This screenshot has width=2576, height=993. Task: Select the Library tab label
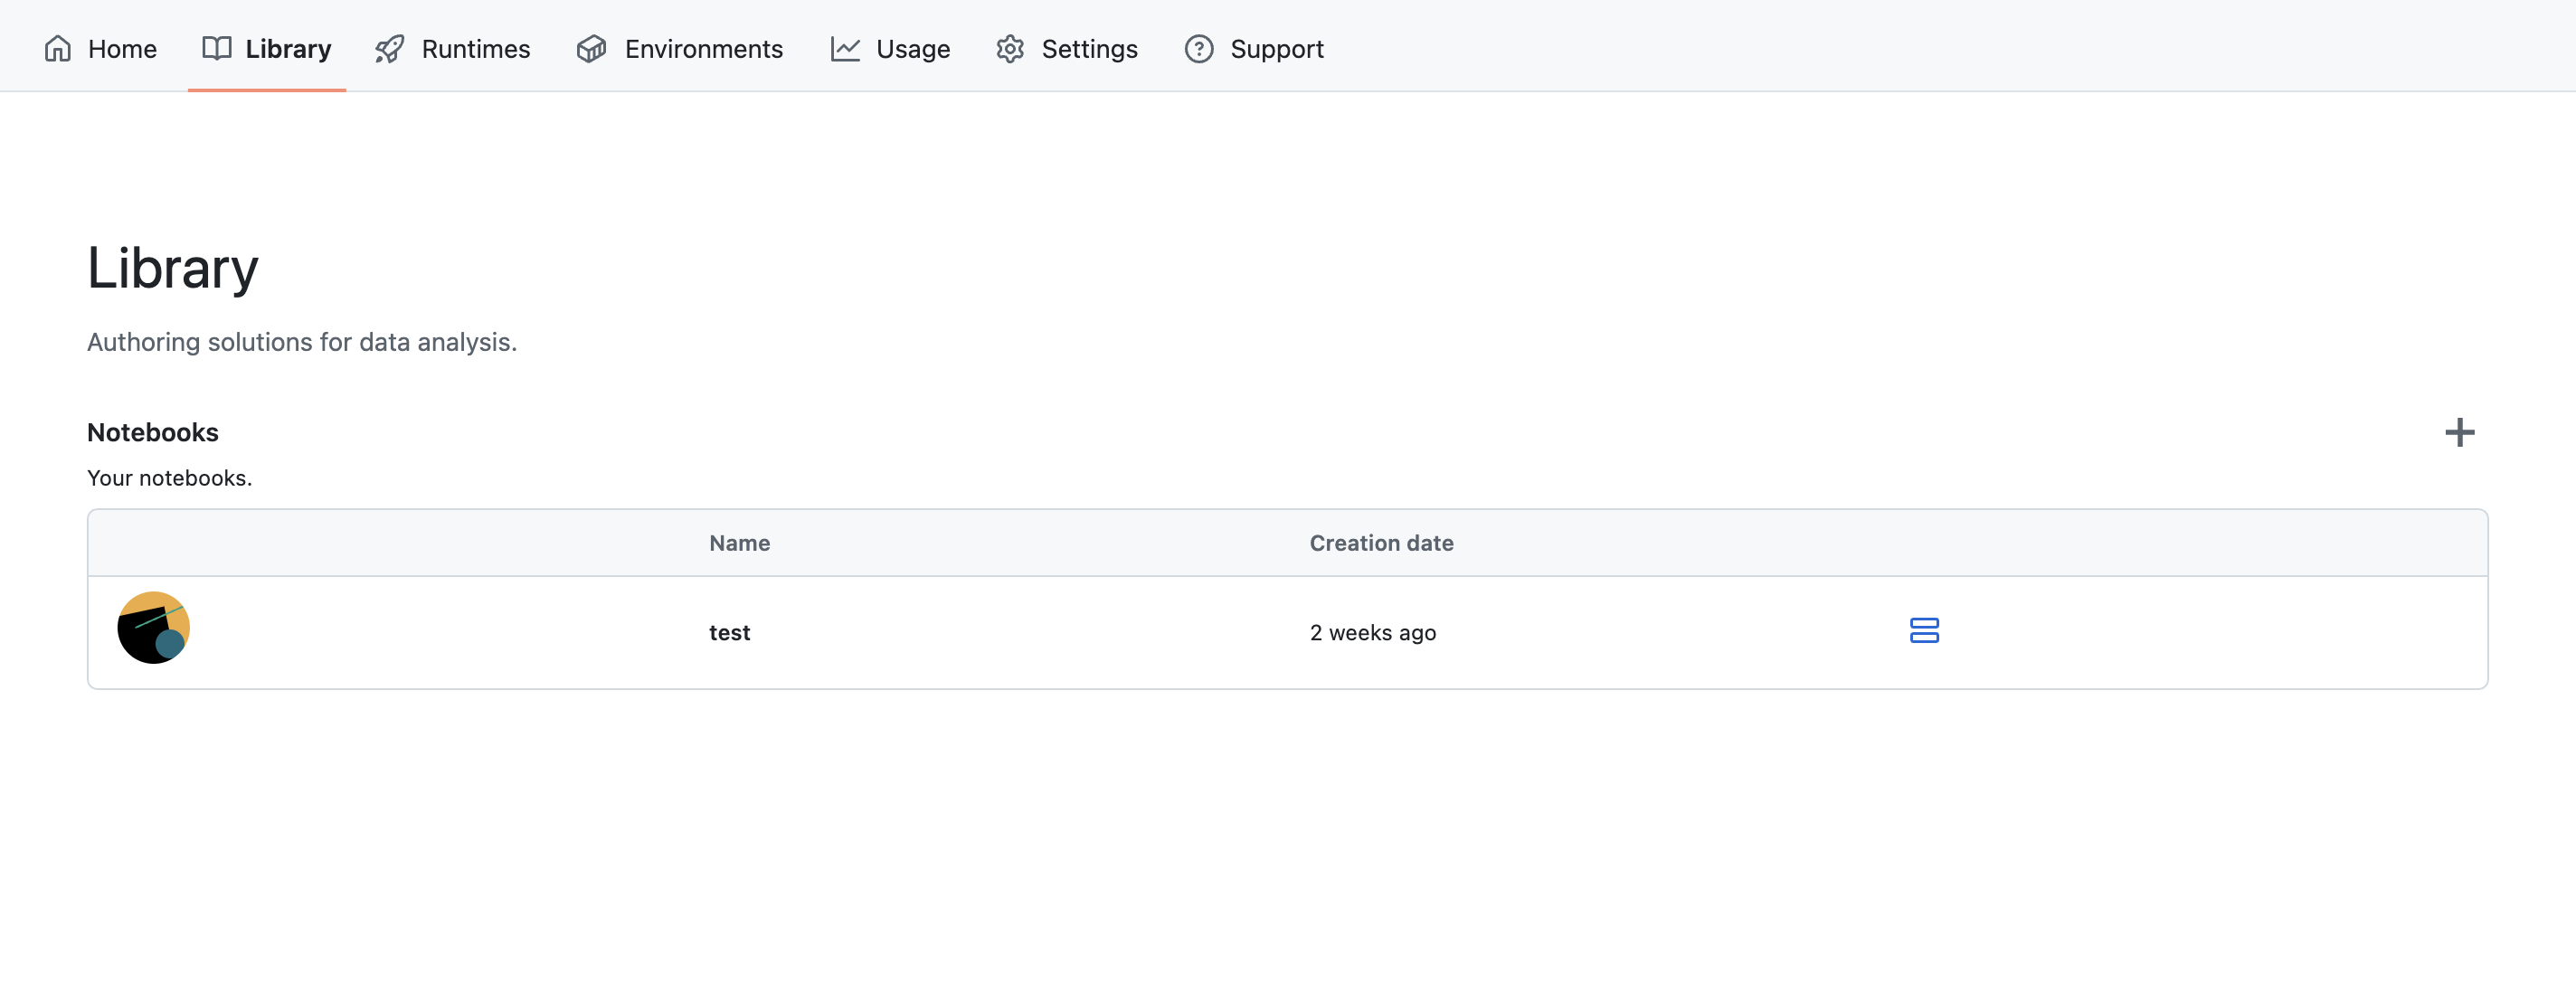(288, 49)
